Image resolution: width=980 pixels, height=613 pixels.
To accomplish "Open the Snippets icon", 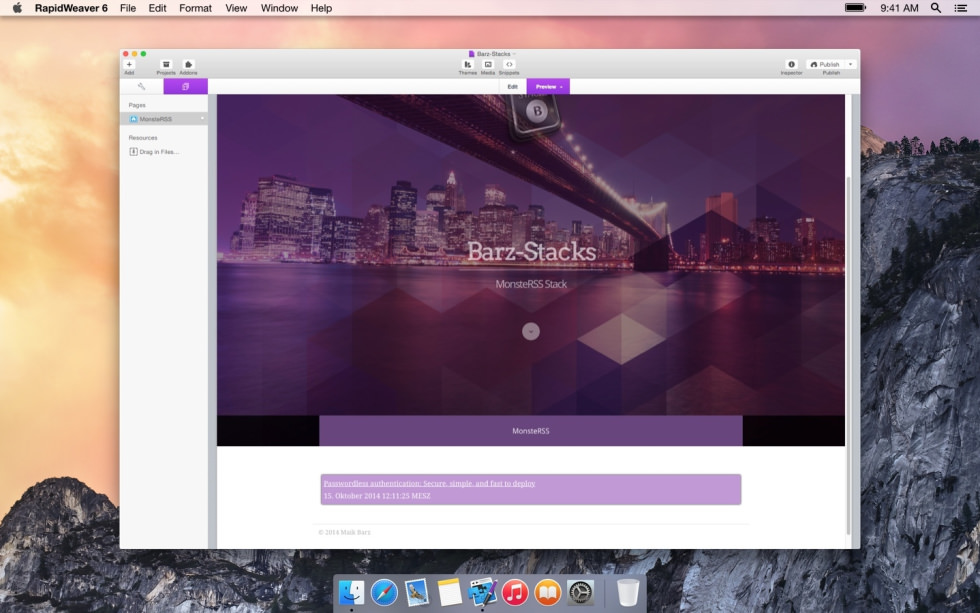I will click(509, 65).
